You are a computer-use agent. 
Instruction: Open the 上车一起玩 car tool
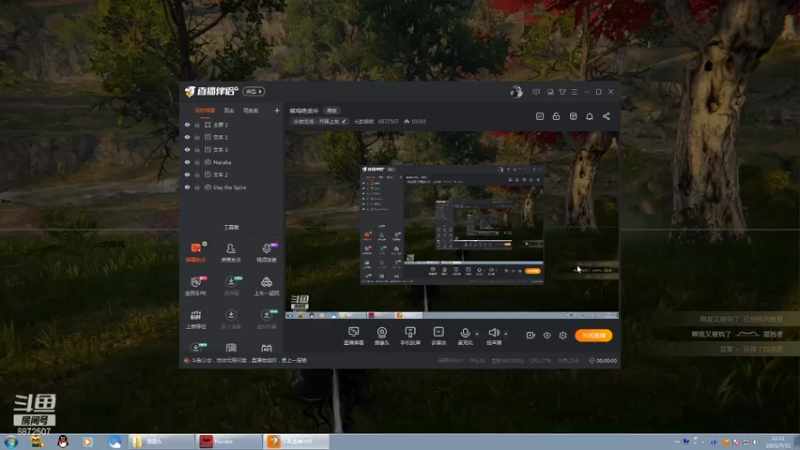(266, 286)
